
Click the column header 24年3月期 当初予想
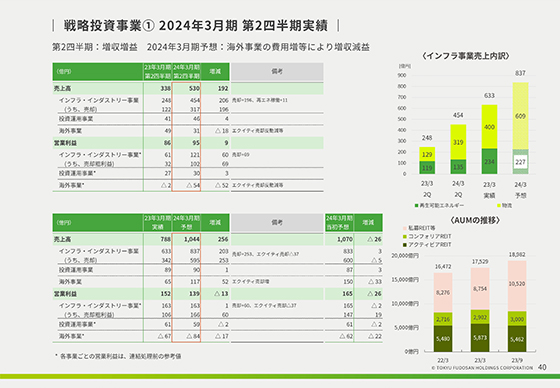point(339,223)
